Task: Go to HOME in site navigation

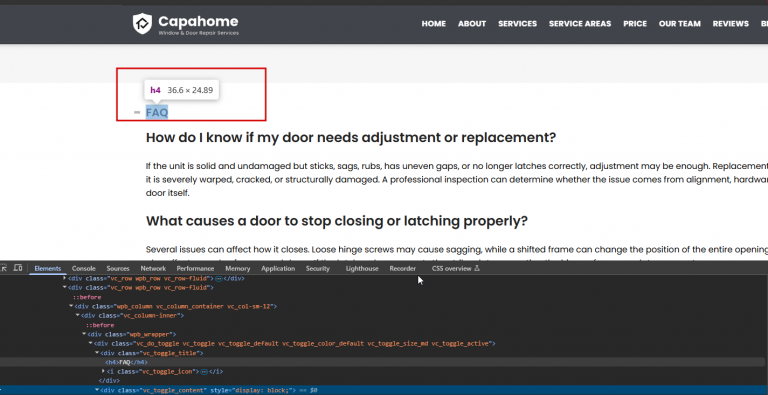Action: click(434, 24)
